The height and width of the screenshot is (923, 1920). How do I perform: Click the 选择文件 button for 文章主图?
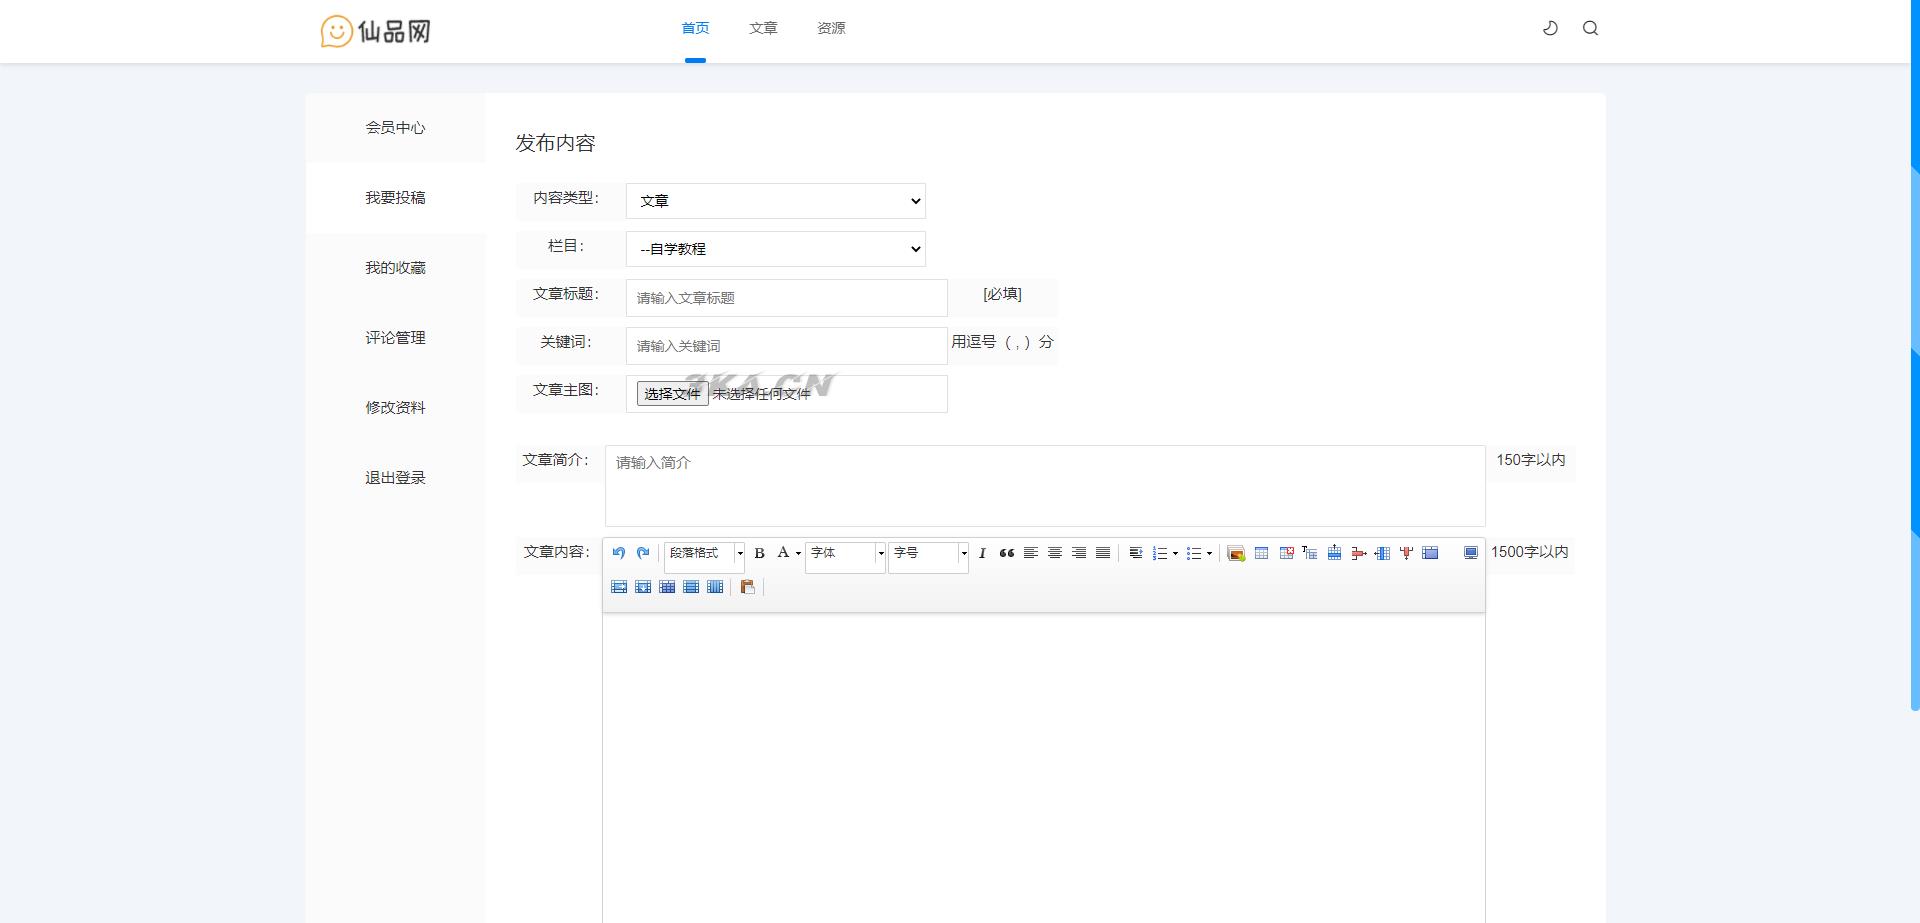[x=672, y=394]
